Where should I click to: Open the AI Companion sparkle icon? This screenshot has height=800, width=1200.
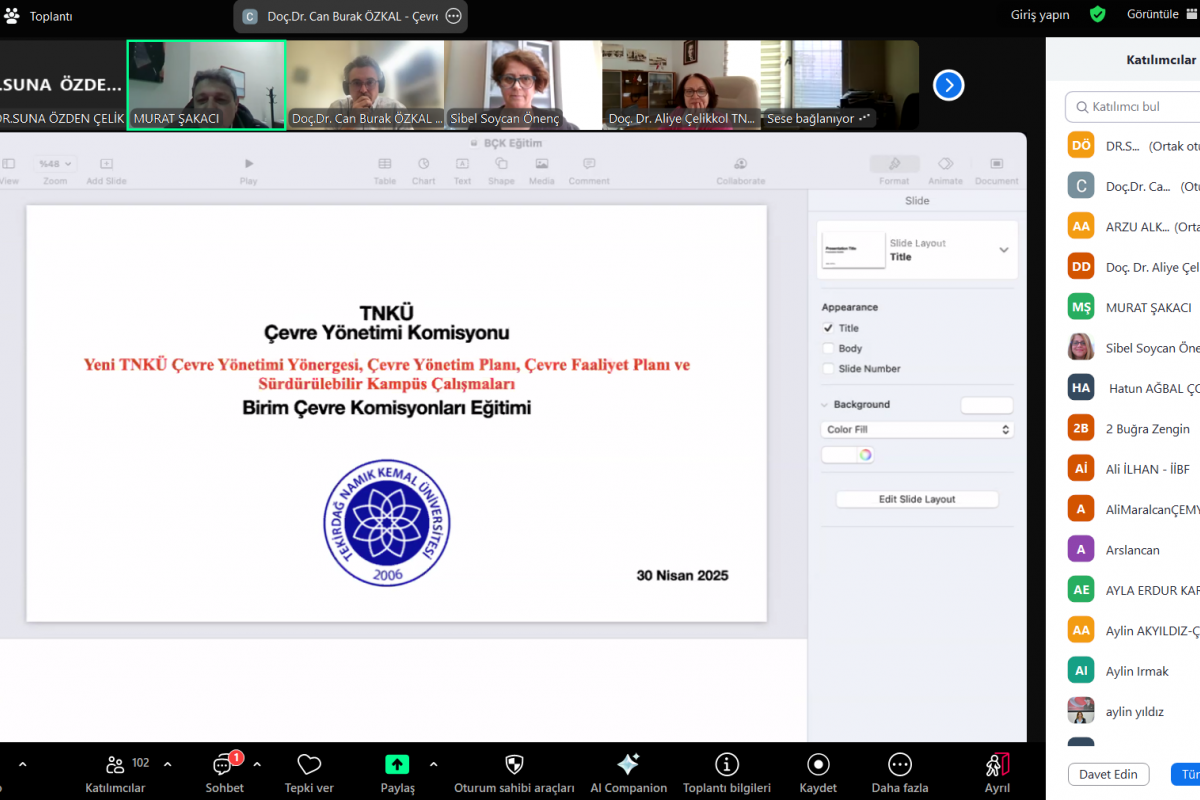(x=628, y=765)
